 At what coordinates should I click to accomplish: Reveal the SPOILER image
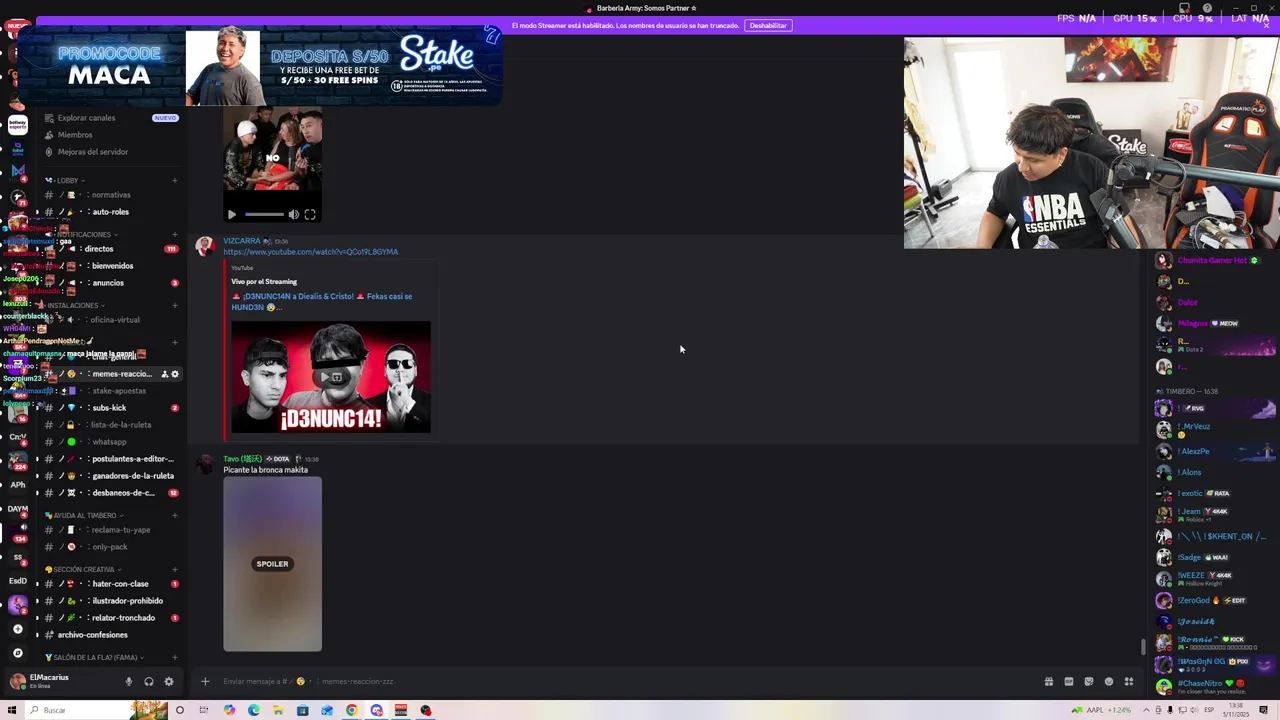[272, 564]
